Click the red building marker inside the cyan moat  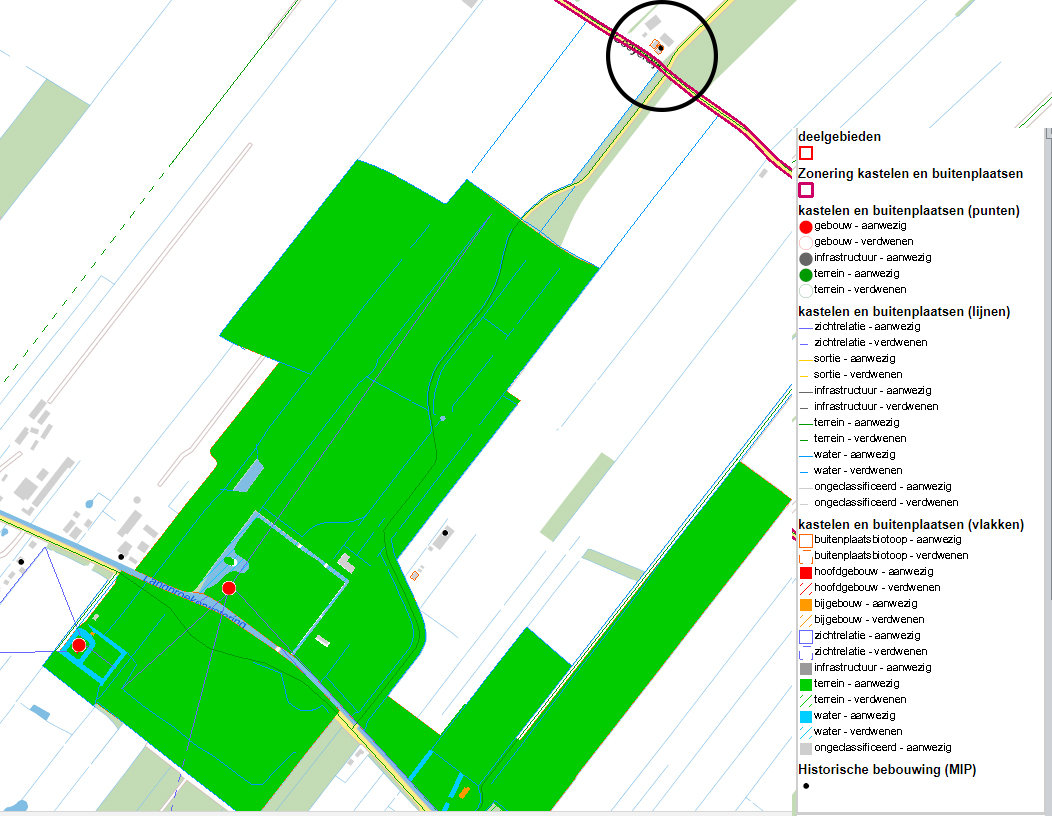point(78,645)
